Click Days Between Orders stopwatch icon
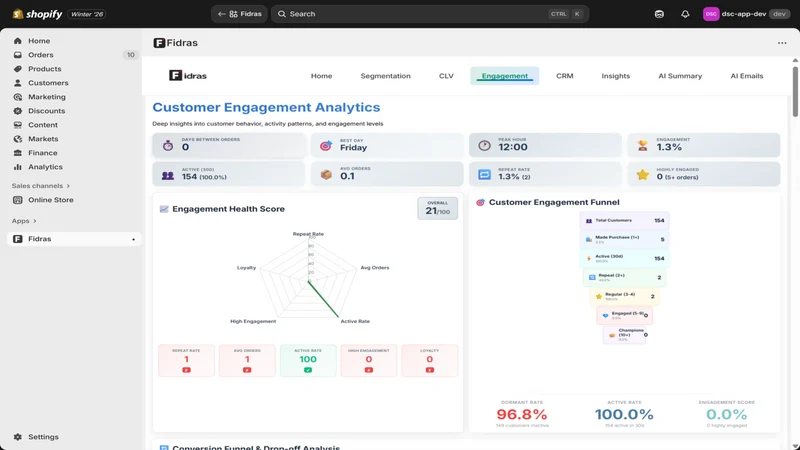The width and height of the screenshot is (800, 450). 168,146
